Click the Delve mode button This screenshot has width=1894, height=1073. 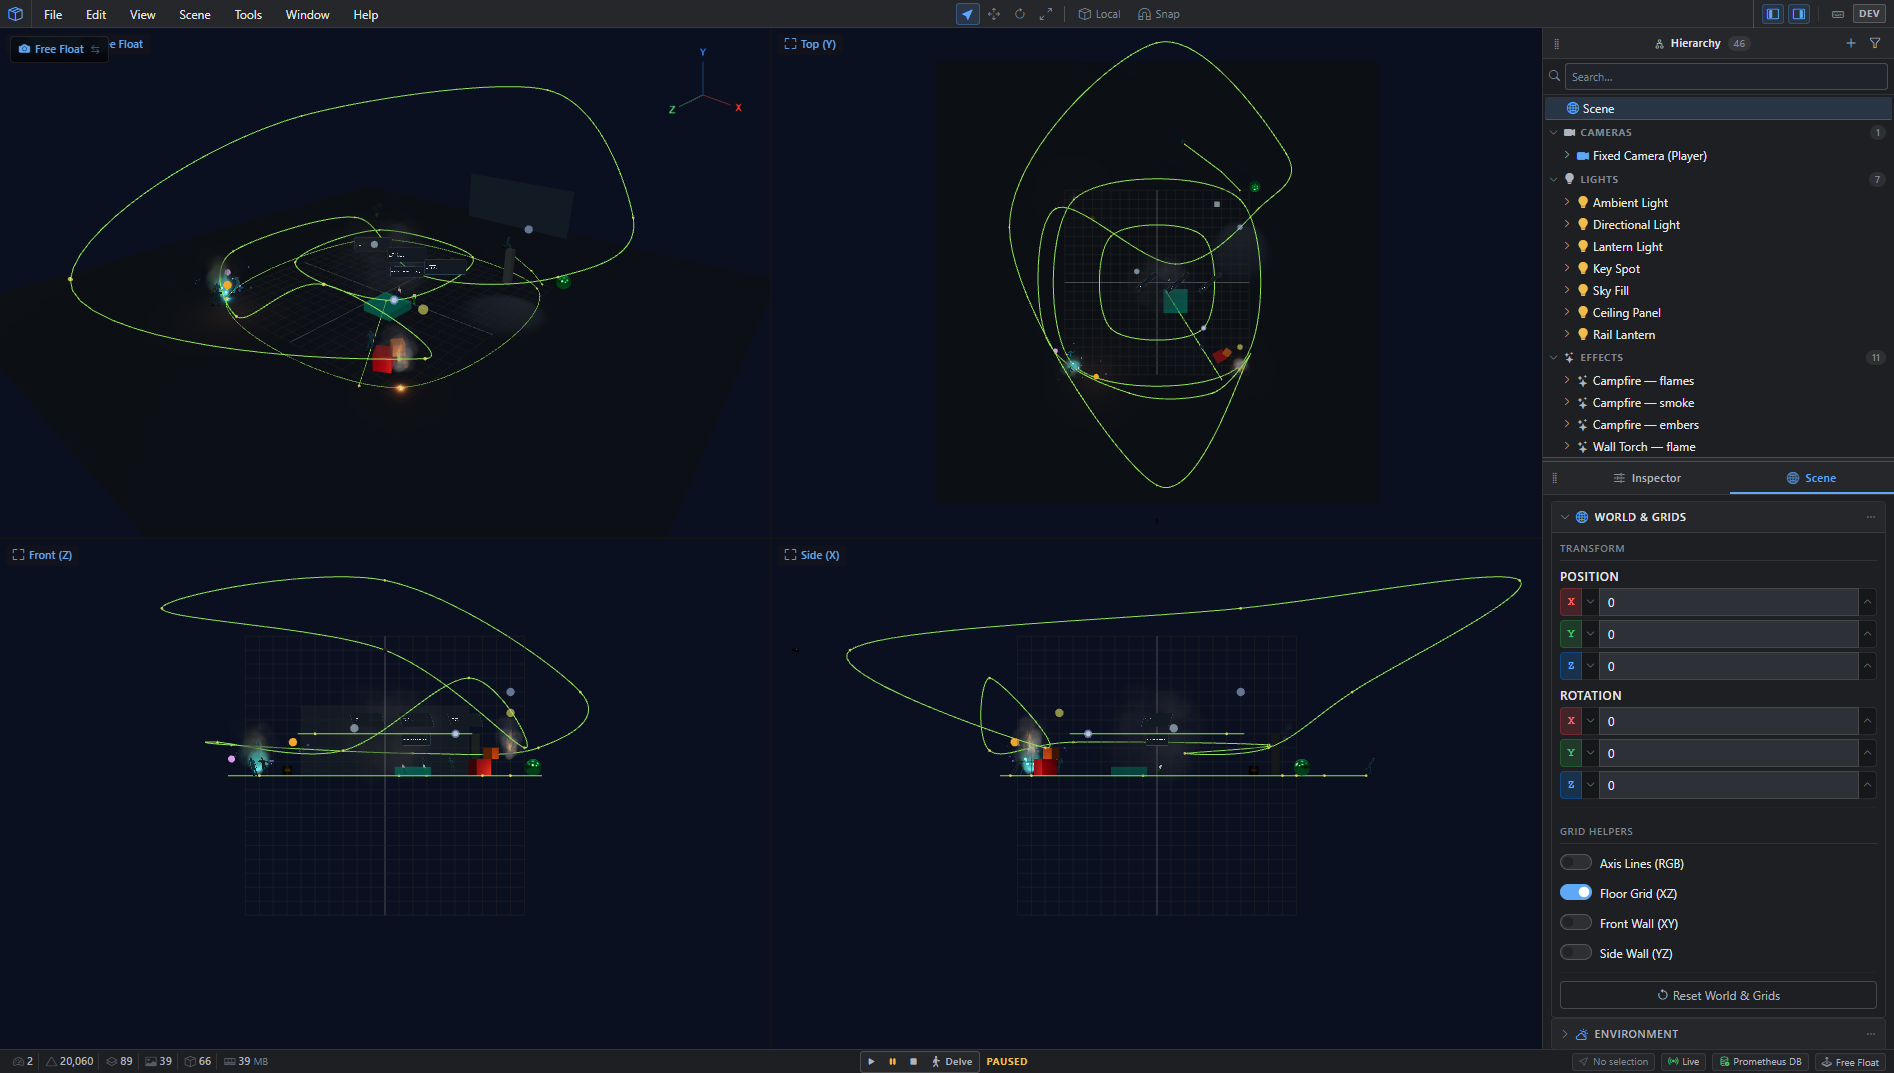click(x=952, y=1061)
